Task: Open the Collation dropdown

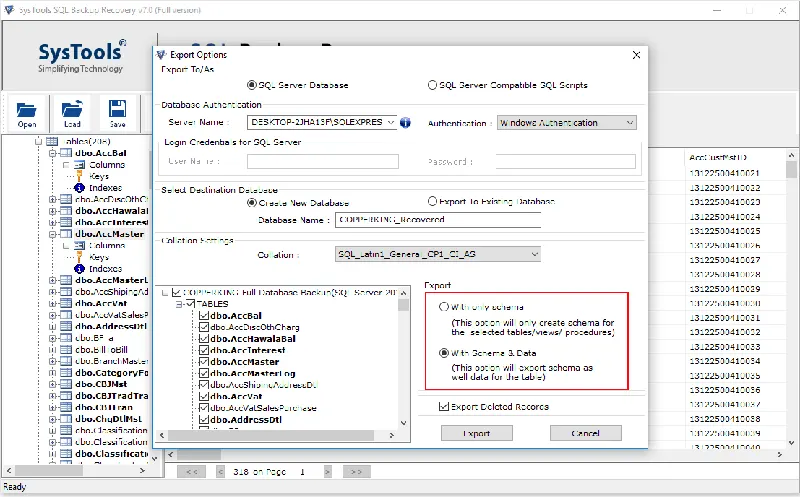Action: (x=534, y=254)
